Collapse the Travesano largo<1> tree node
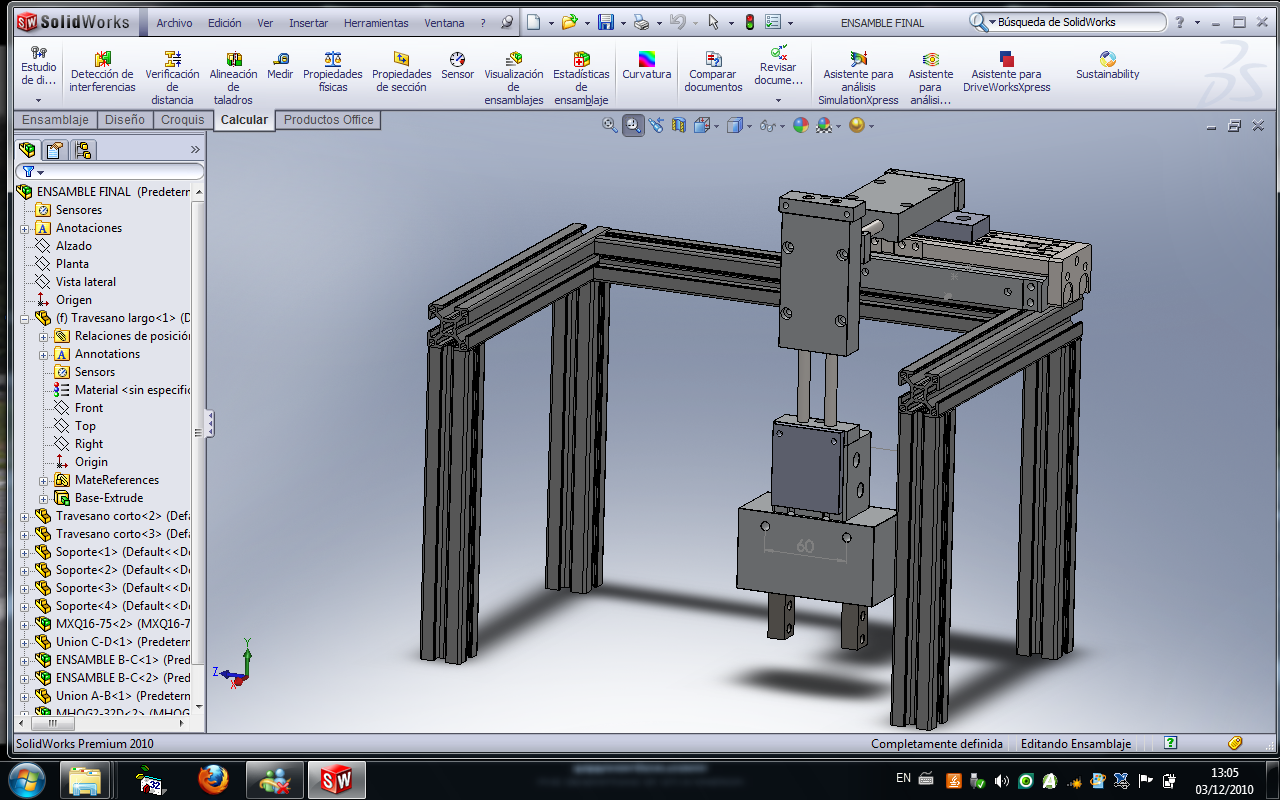Screen dimensions: 1280x800 [x=25, y=318]
